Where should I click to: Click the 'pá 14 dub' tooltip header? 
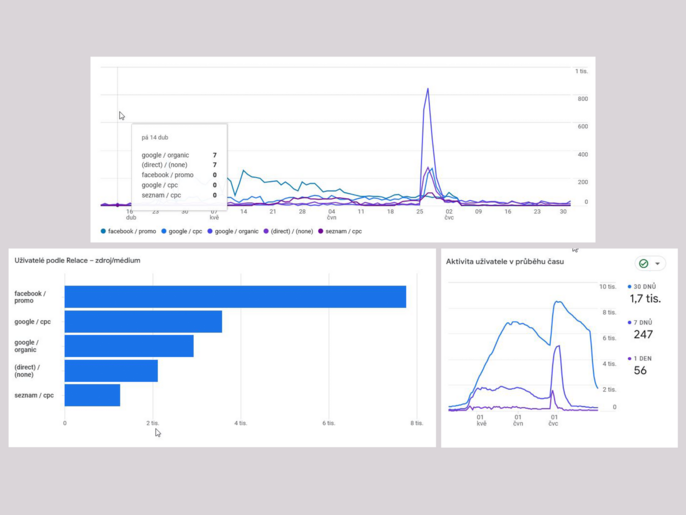(x=155, y=138)
